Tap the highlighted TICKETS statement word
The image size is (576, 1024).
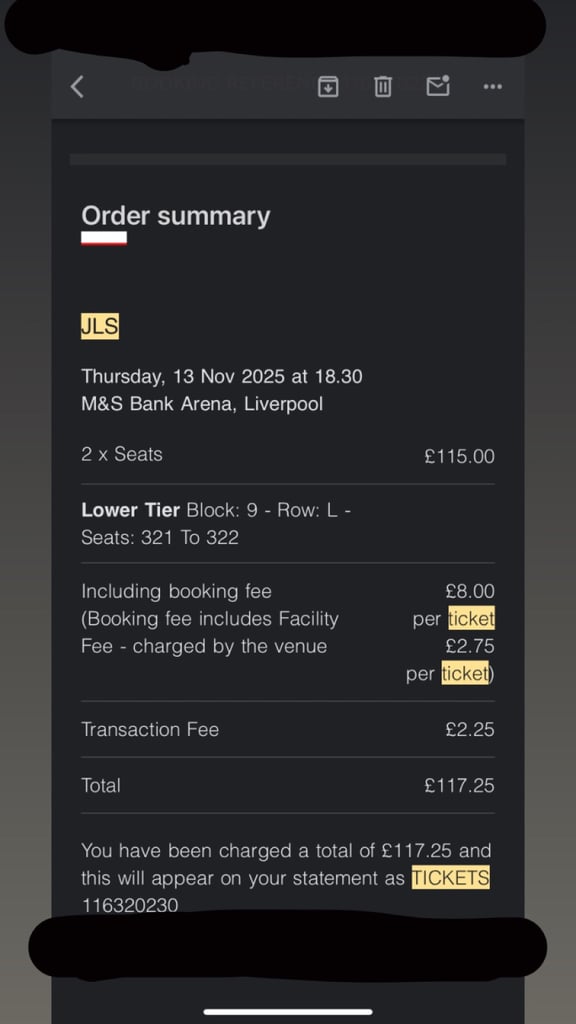tap(451, 878)
